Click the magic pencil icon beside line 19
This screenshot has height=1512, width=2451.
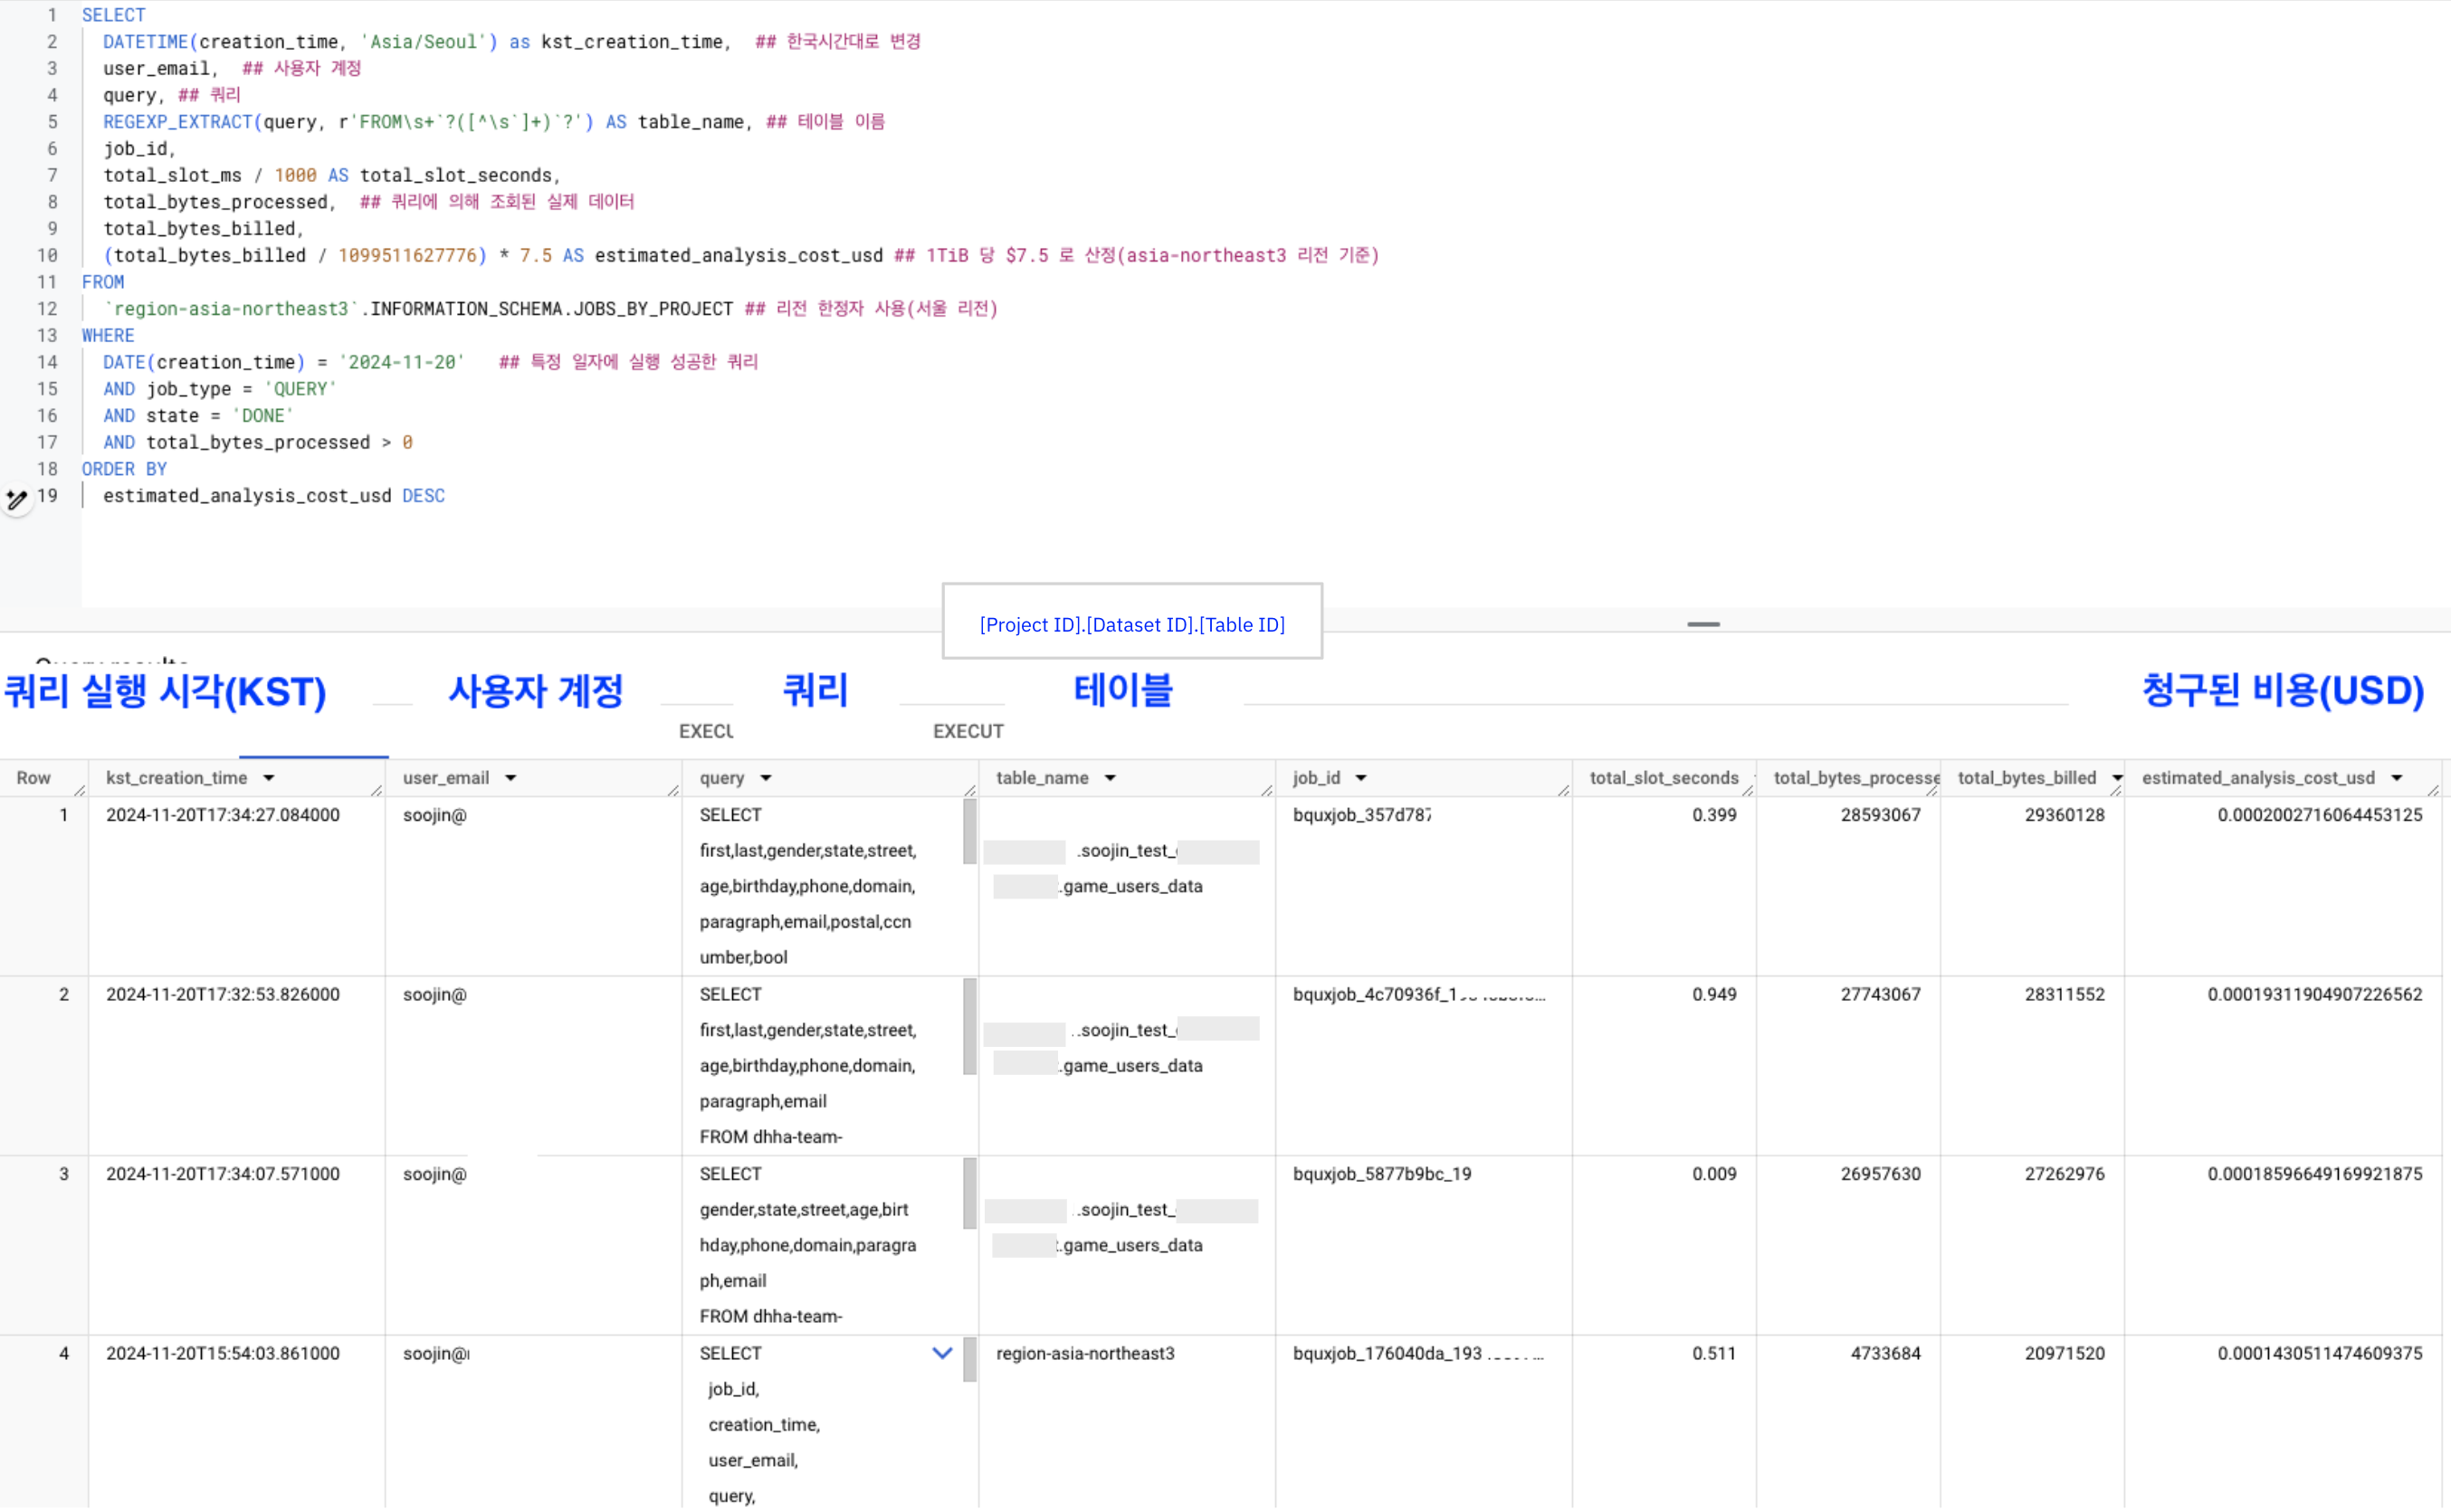pos(16,498)
